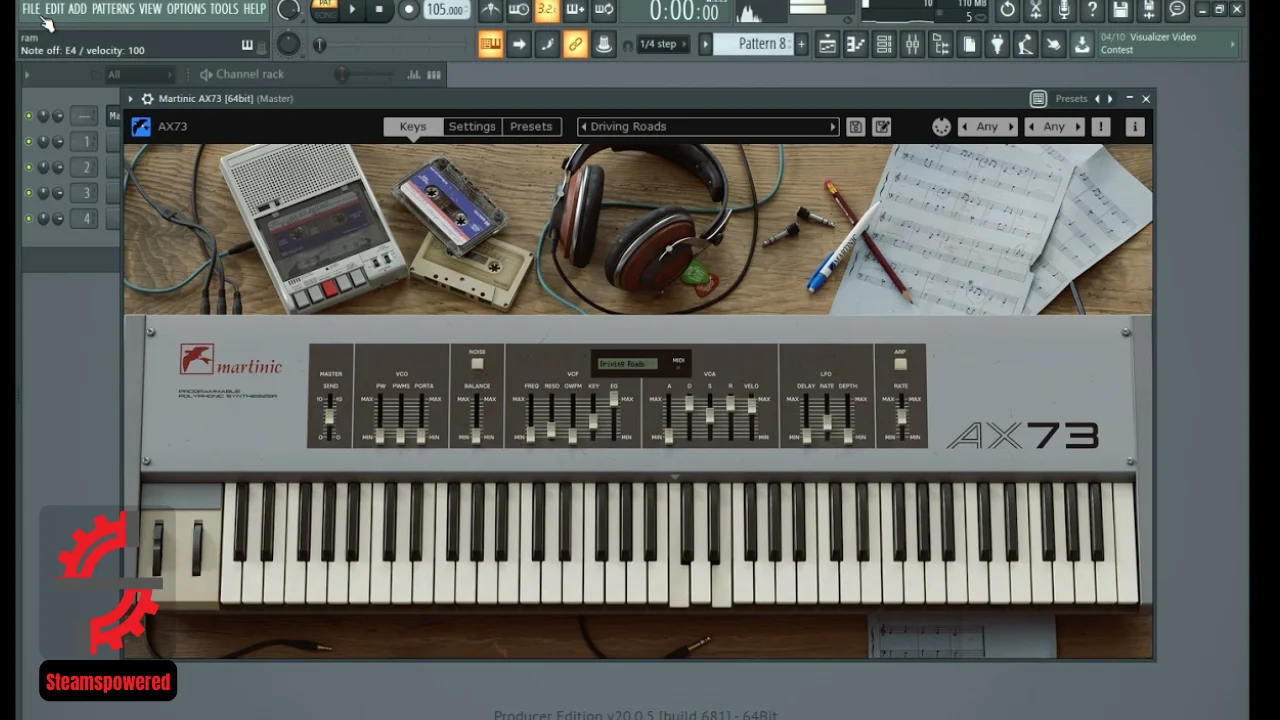
Task: Open the AX73 plugin options gear
Action: pos(147,99)
